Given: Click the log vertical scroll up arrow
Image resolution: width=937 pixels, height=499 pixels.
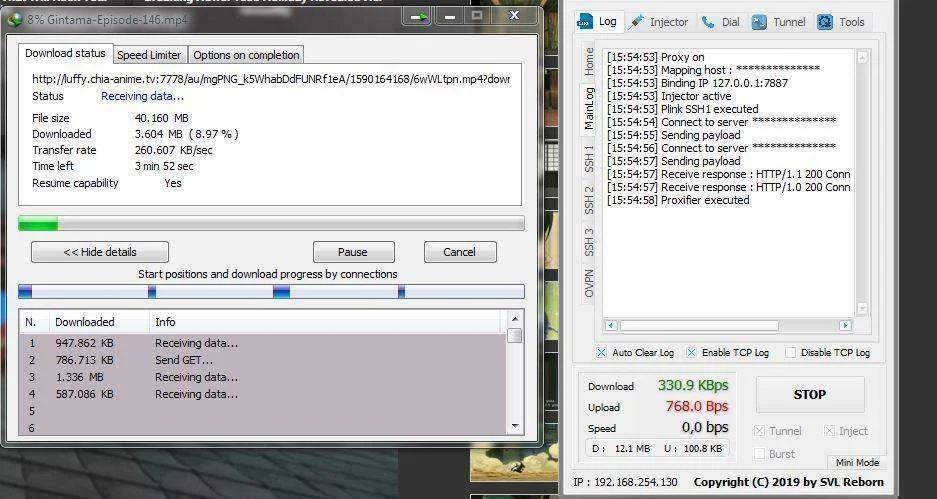Looking at the screenshot, I should click(x=862, y=57).
